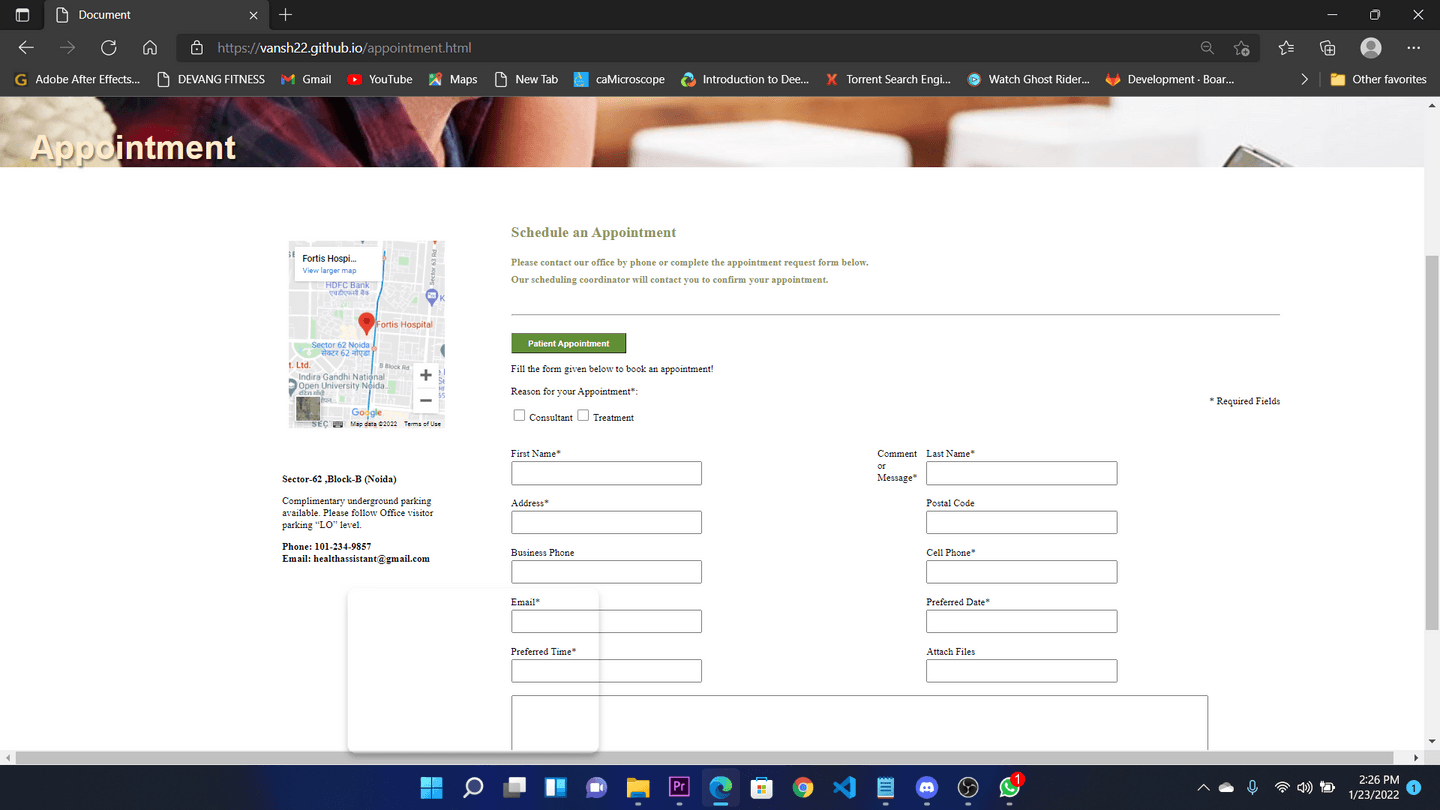Open the Gmail bookmark

tap(306, 79)
